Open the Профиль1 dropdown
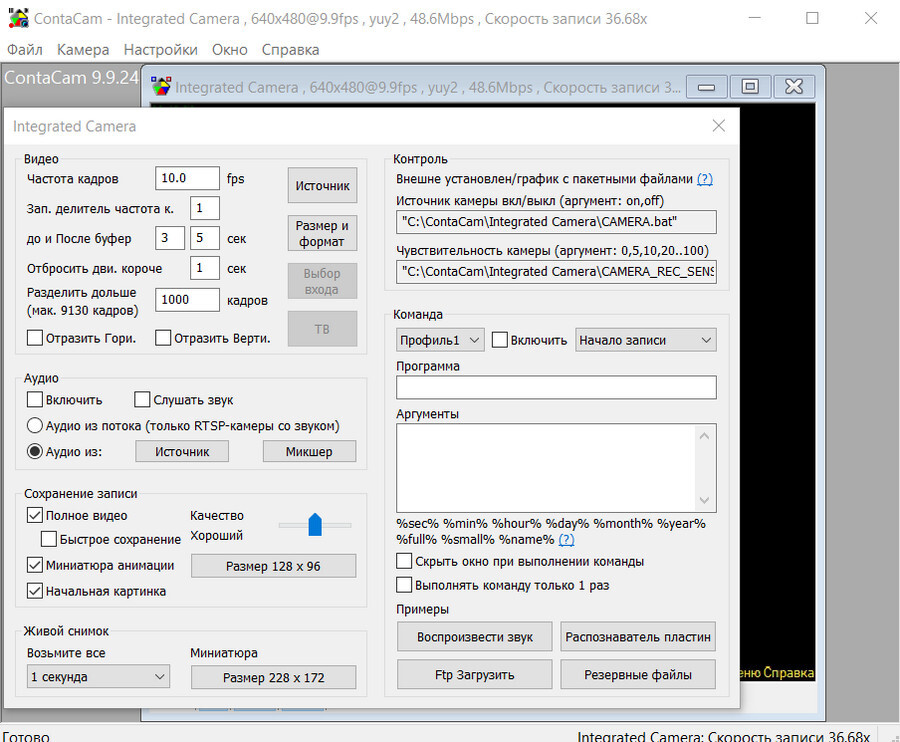900x742 pixels. [x=440, y=340]
